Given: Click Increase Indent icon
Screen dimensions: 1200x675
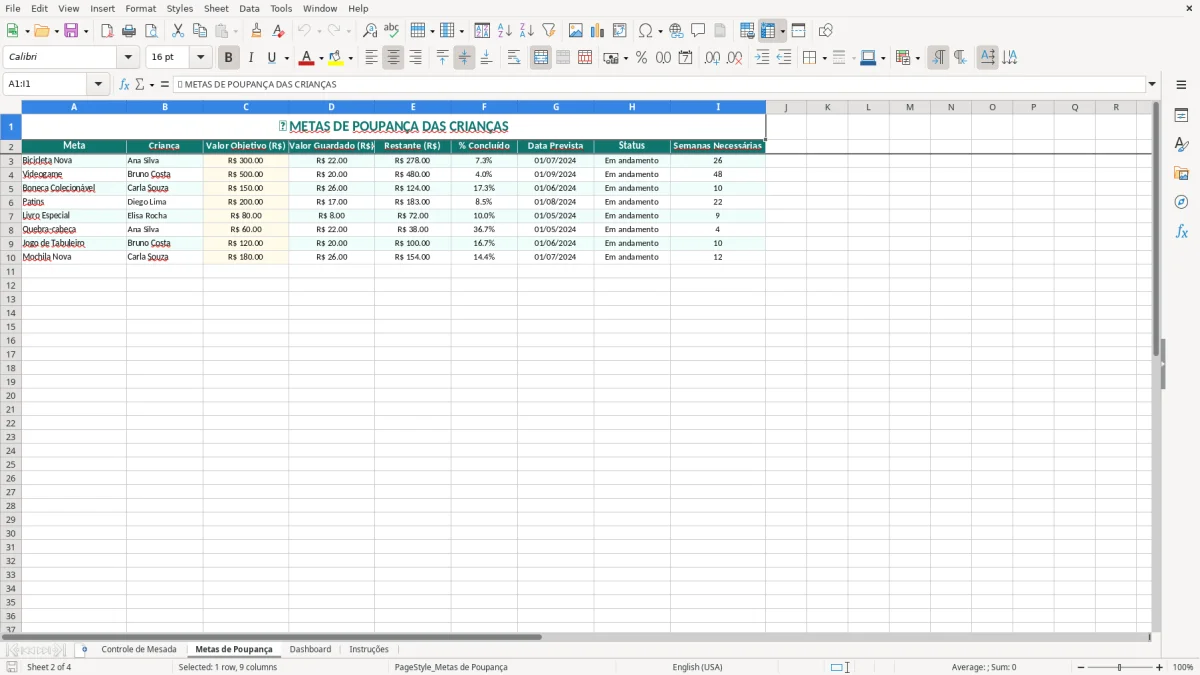Looking at the screenshot, I should pyautogui.click(x=762, y=58).
